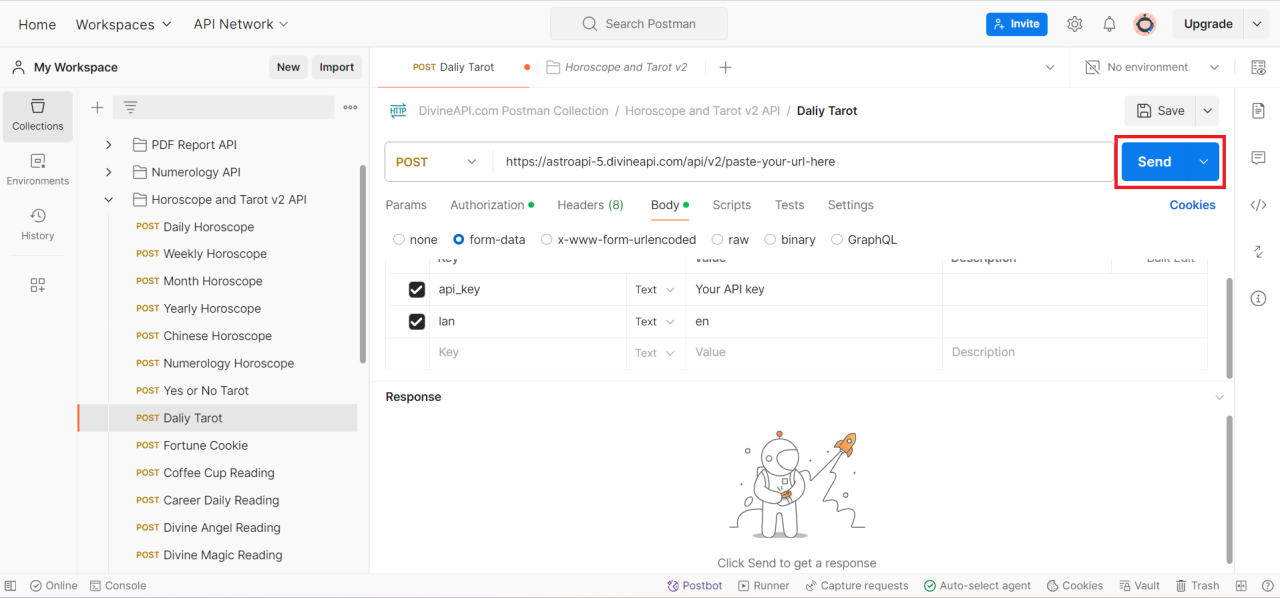Open the POST method dropdown

437,162
